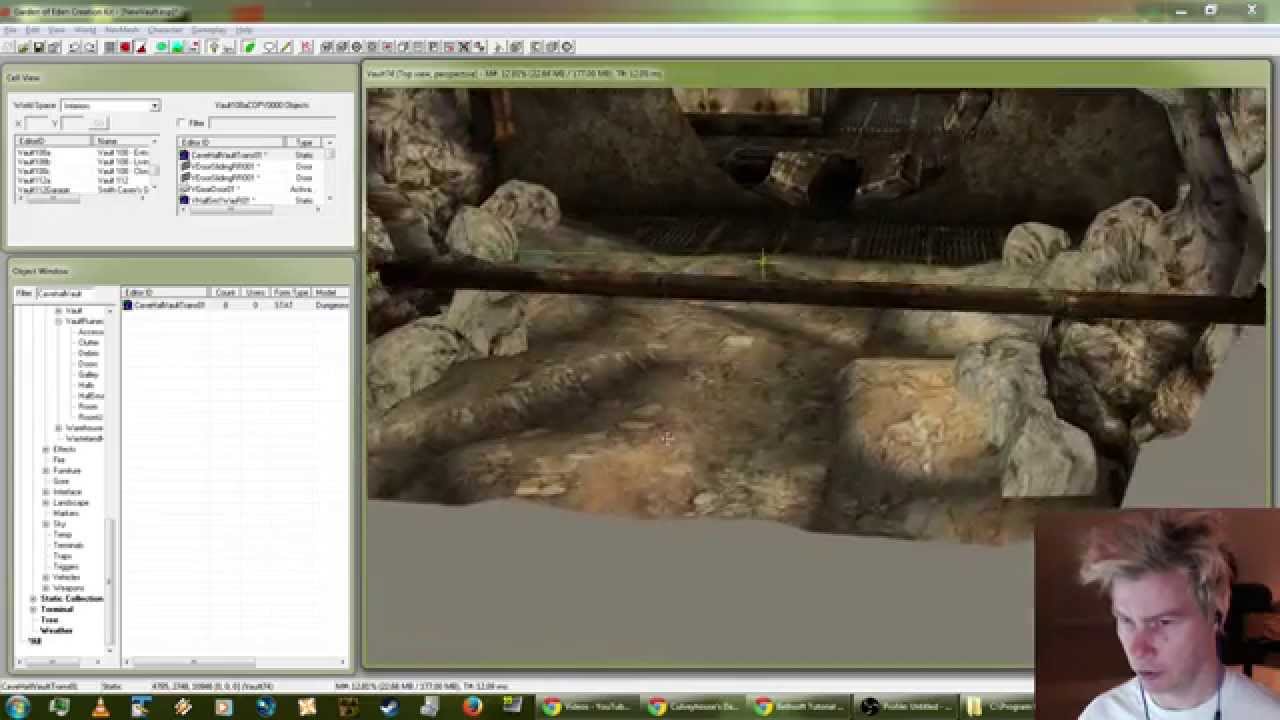Sort by the Users column header

255,292
